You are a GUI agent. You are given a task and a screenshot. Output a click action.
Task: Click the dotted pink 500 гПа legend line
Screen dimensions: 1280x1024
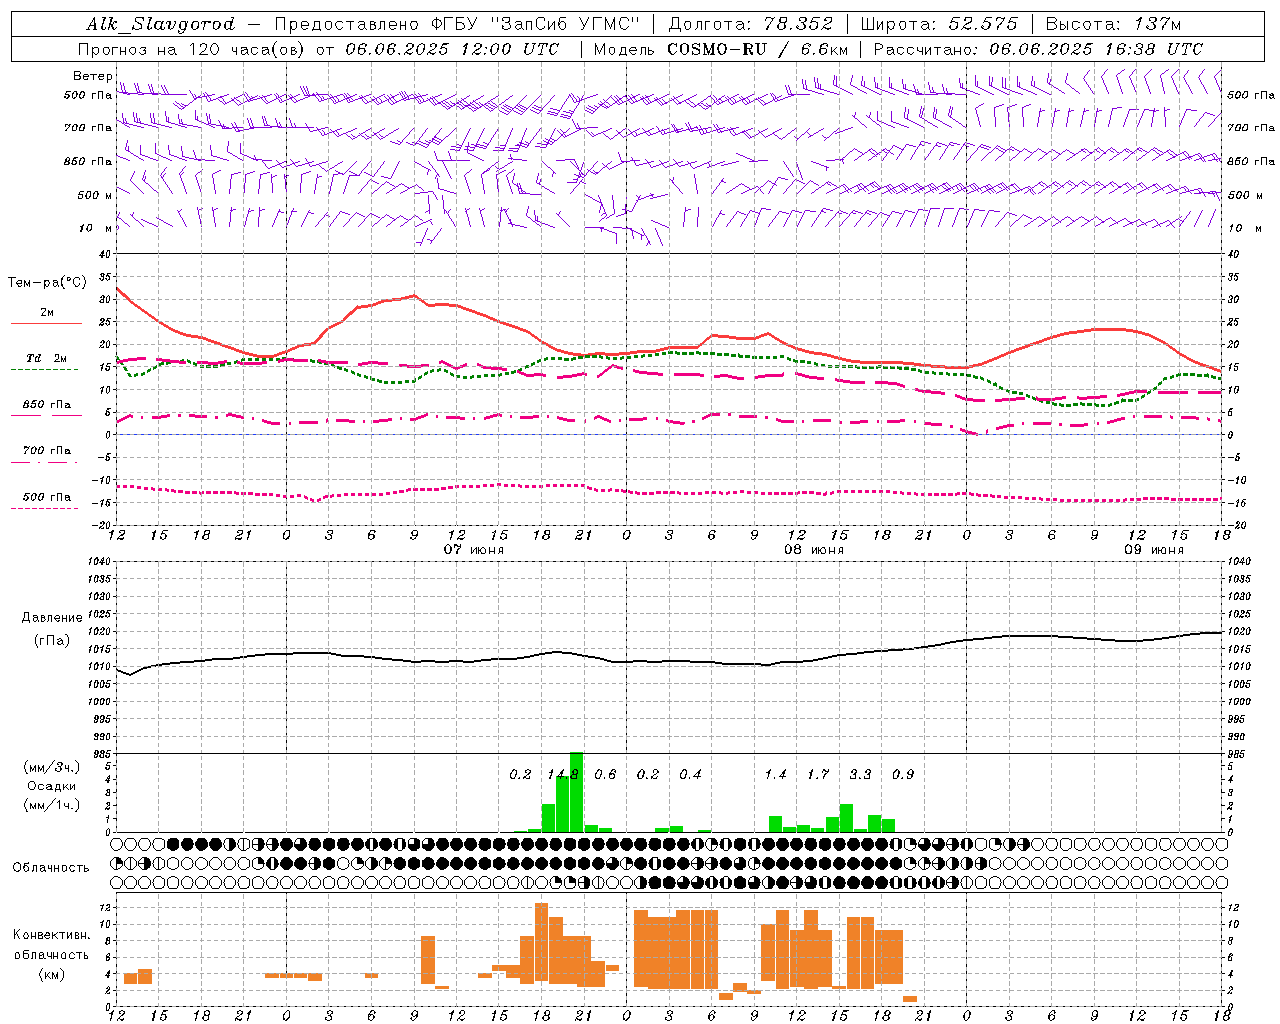pyautogui.click(x=44, y=509)
